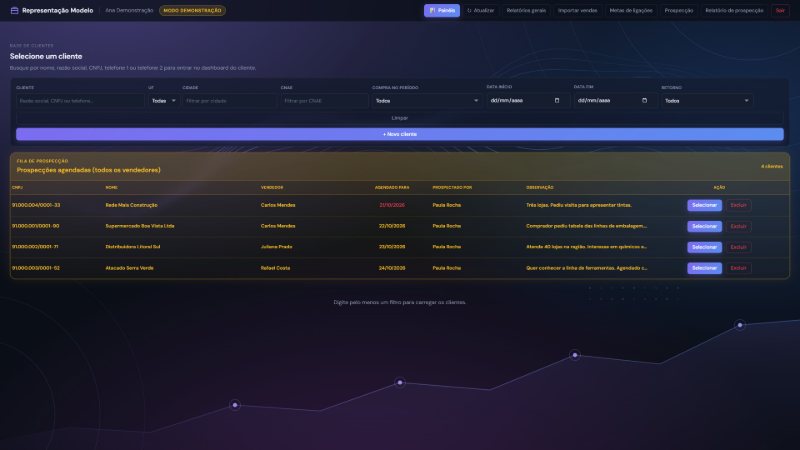800x450 pixels.
Task: Click the Observação column header
Action: click(x=540, y=187)
